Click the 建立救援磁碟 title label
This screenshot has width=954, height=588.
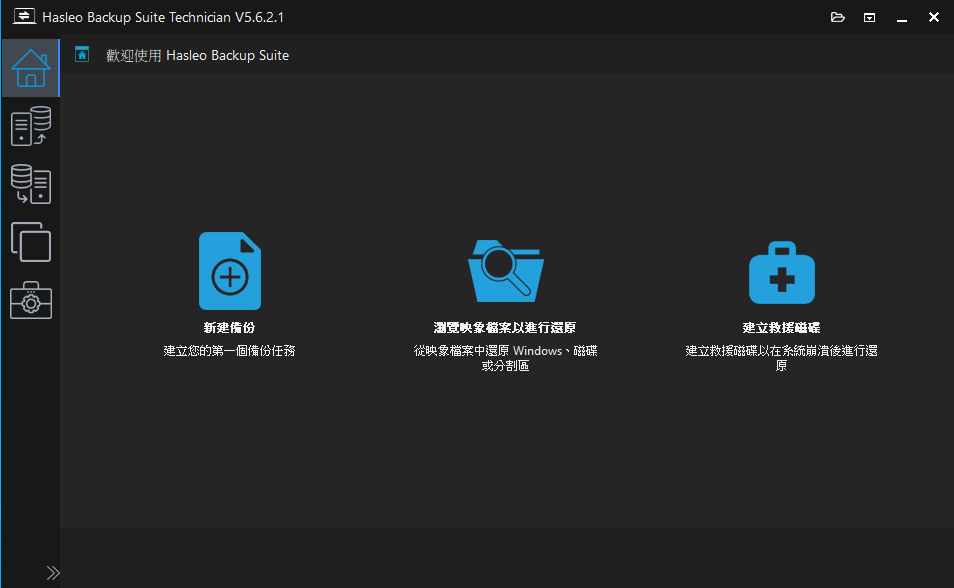(x=781, y=328)
